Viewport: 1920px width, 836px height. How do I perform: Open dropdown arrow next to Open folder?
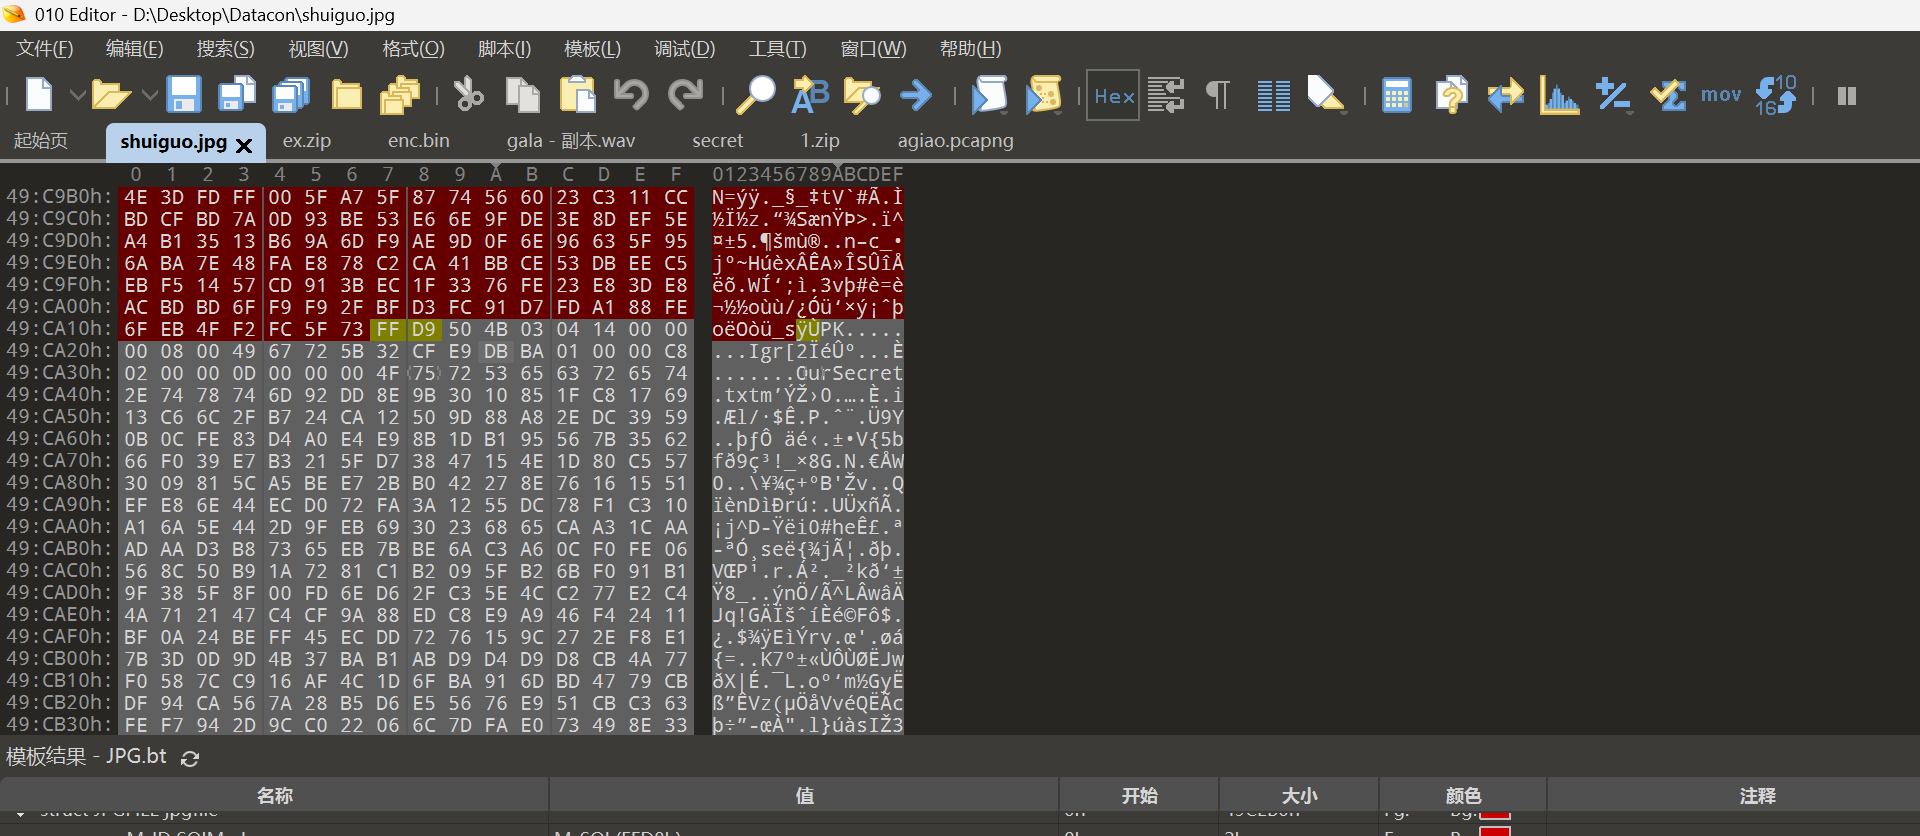click(150, 95)
